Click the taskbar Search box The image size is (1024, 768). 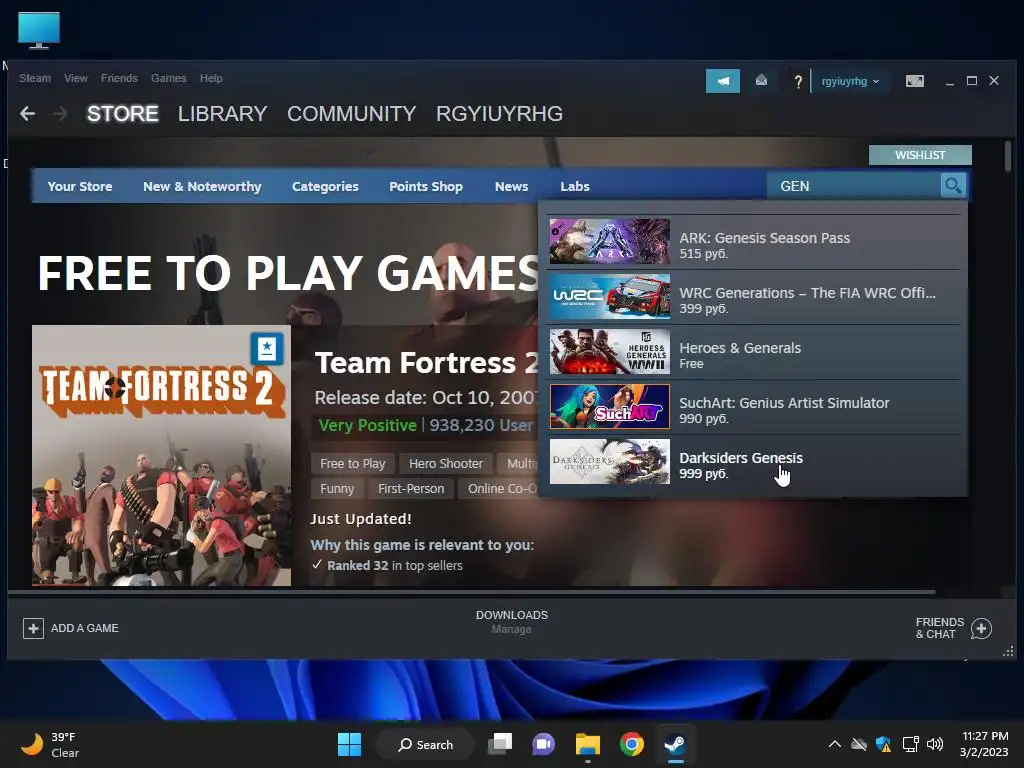pos(425,744)
